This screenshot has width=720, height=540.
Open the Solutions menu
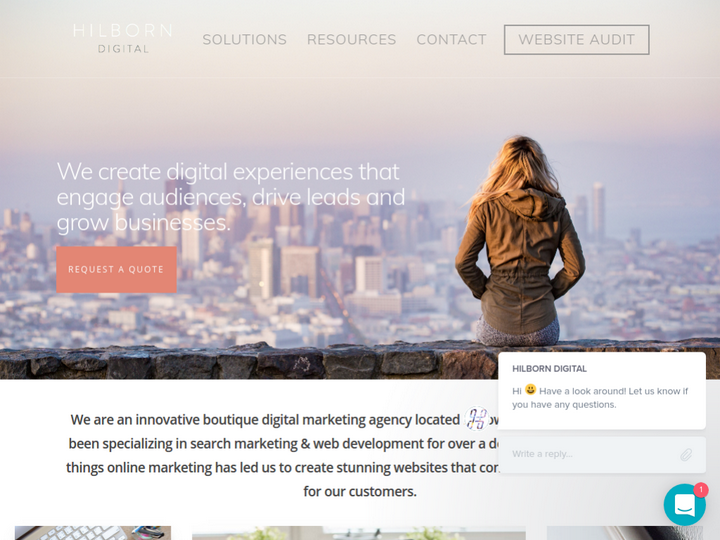[244, 39]
